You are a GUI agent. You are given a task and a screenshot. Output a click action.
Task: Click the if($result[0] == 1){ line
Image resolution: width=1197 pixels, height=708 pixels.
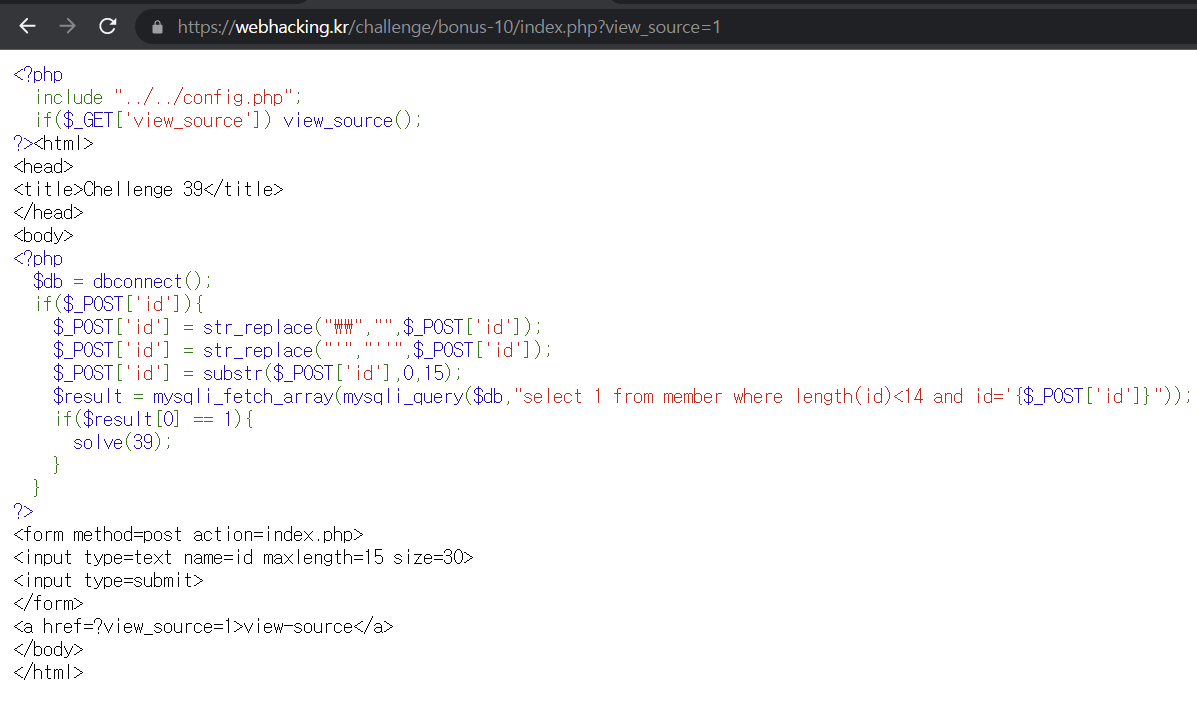(x=154, y=419)
